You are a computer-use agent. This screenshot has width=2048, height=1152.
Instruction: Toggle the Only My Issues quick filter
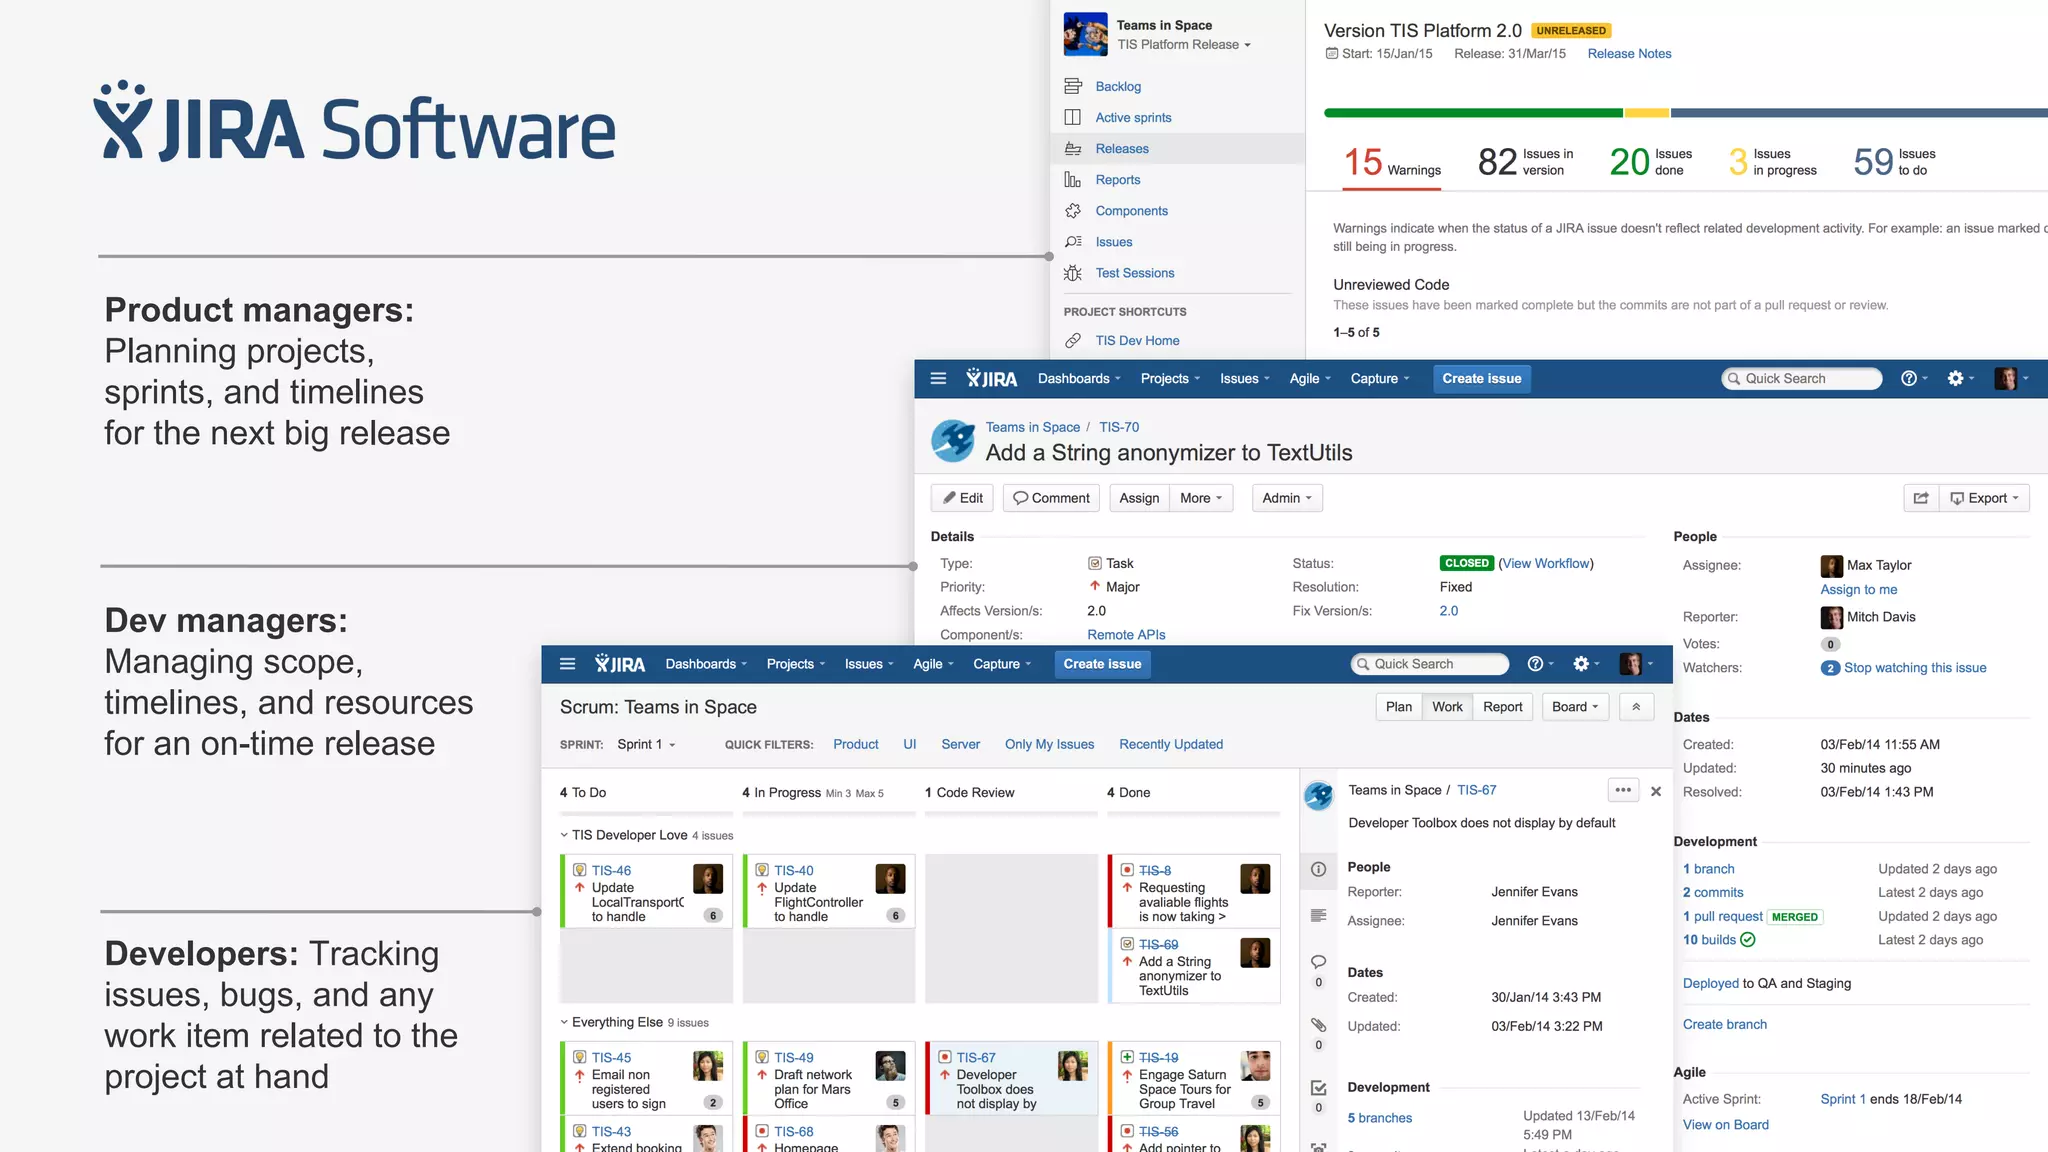coord(1049,744)
